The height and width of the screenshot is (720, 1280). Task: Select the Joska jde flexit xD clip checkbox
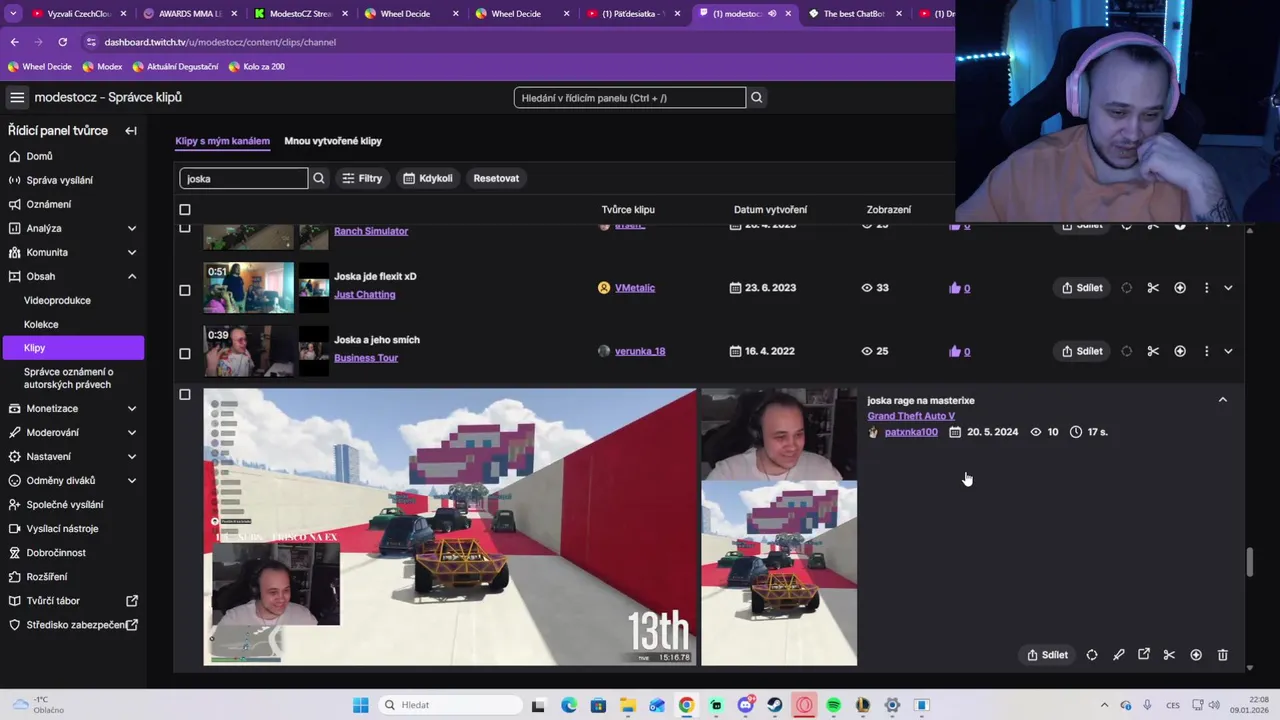184,290
